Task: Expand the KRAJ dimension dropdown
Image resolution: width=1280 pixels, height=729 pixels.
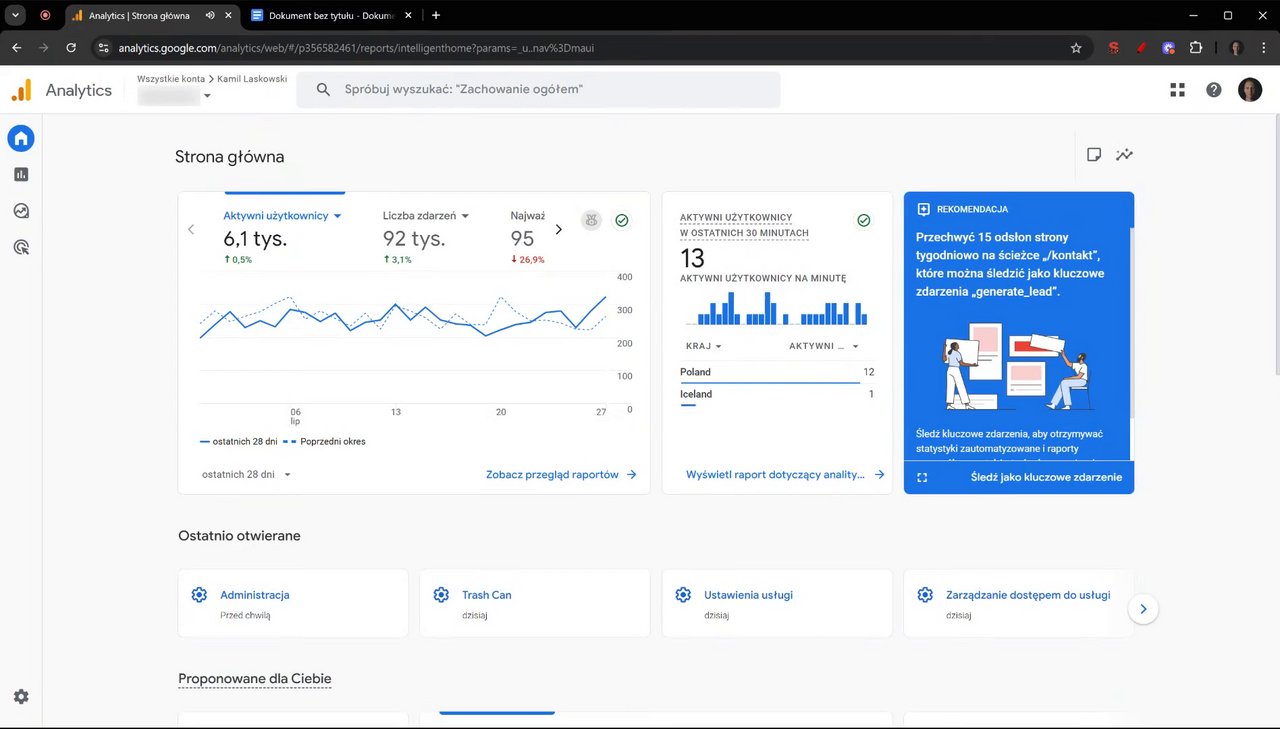Action: [704, 346]
